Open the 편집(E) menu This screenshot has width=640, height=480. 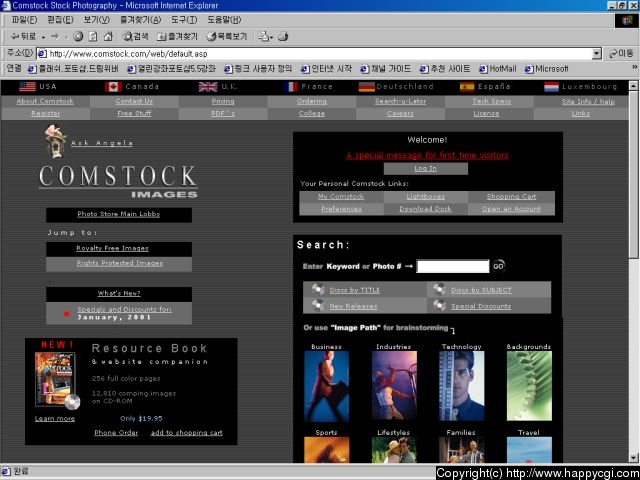pos(60,20)
